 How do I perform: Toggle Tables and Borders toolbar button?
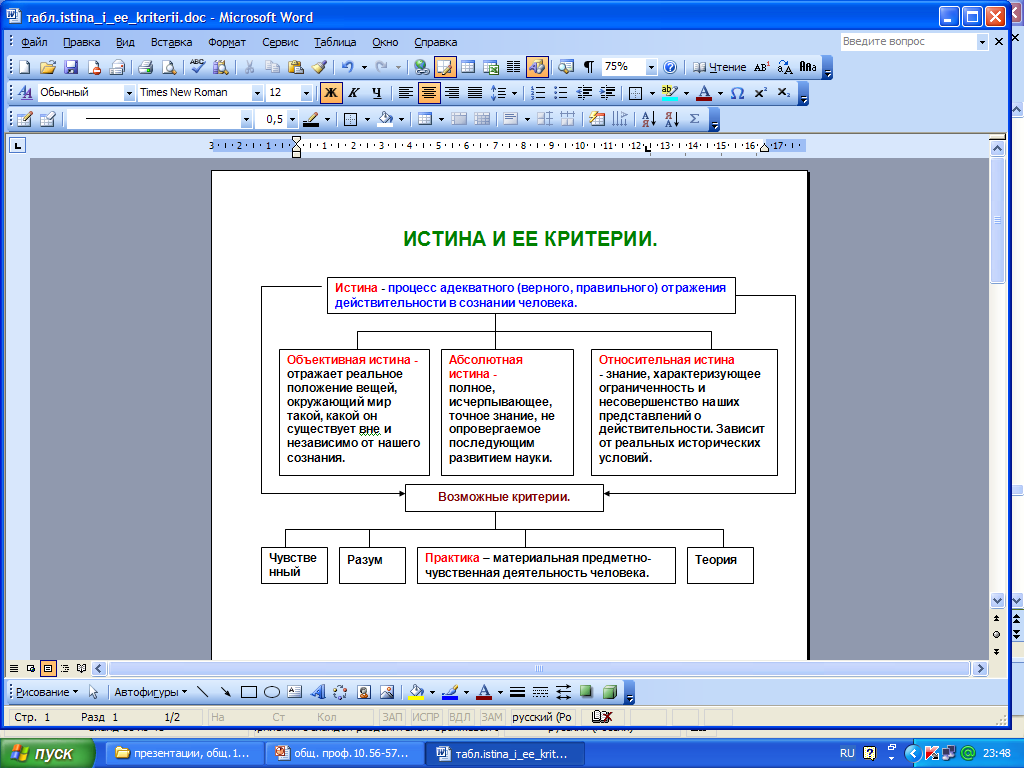tap(445, 67)
